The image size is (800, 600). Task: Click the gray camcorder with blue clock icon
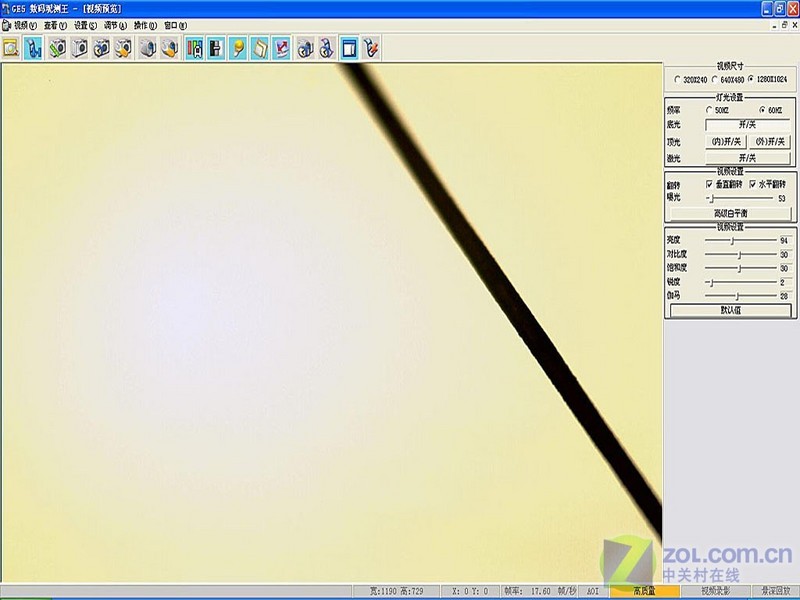[x=305, y=48]
